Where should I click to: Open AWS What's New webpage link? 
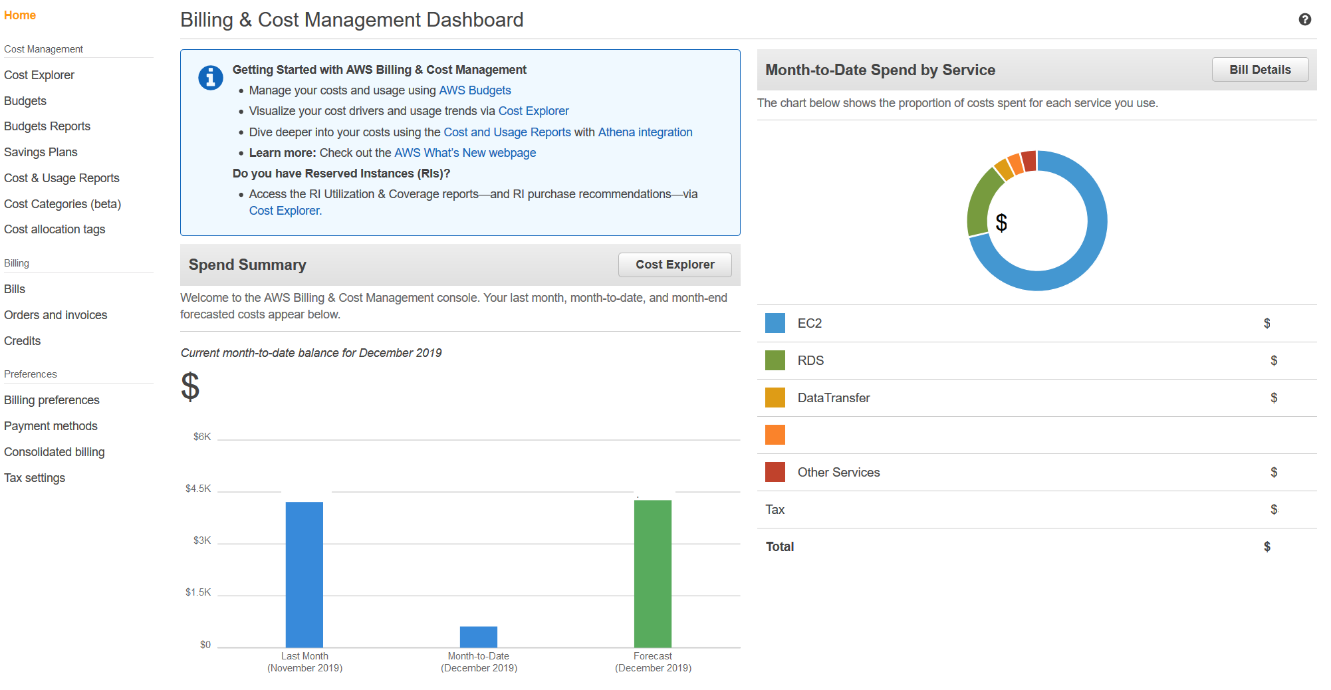click(465, 153)
